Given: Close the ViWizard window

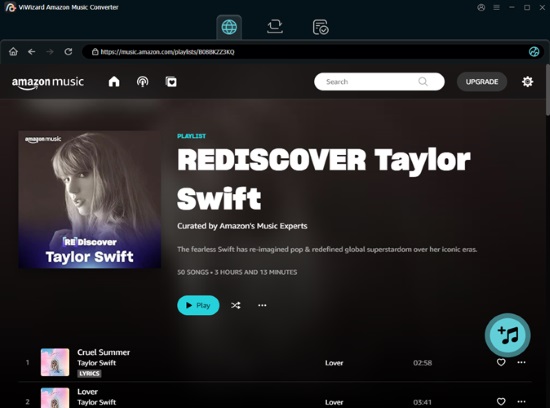Looking at the screenshot, I should click(542, 7).
